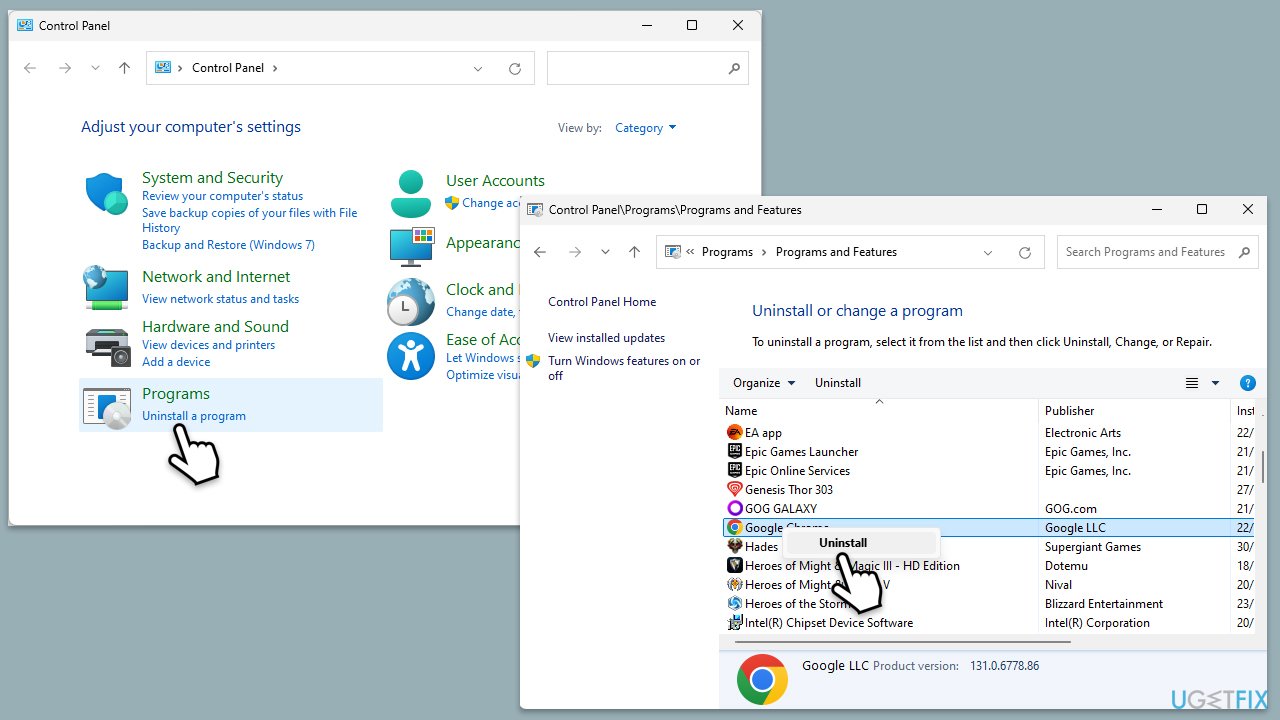Click Save backup copies with File History
Image resolution: width=1280 pixels, height=720 pixels.
pyautogui.click(x=250, y=220)
